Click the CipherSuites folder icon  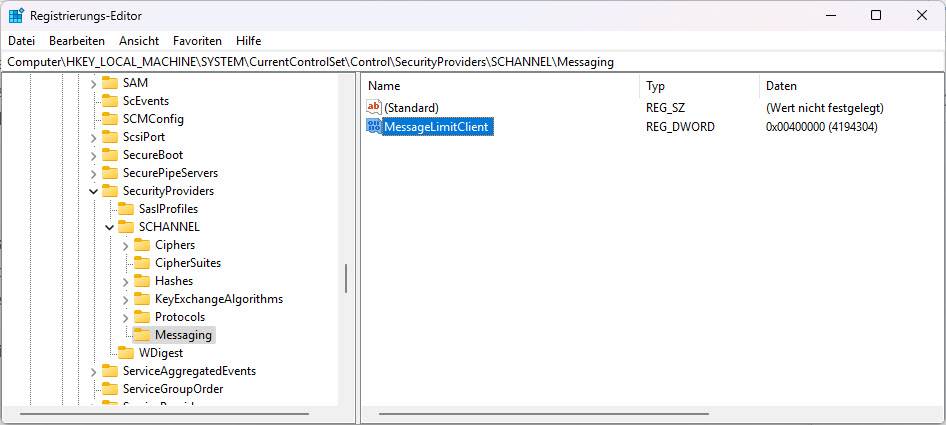[142, 263]
